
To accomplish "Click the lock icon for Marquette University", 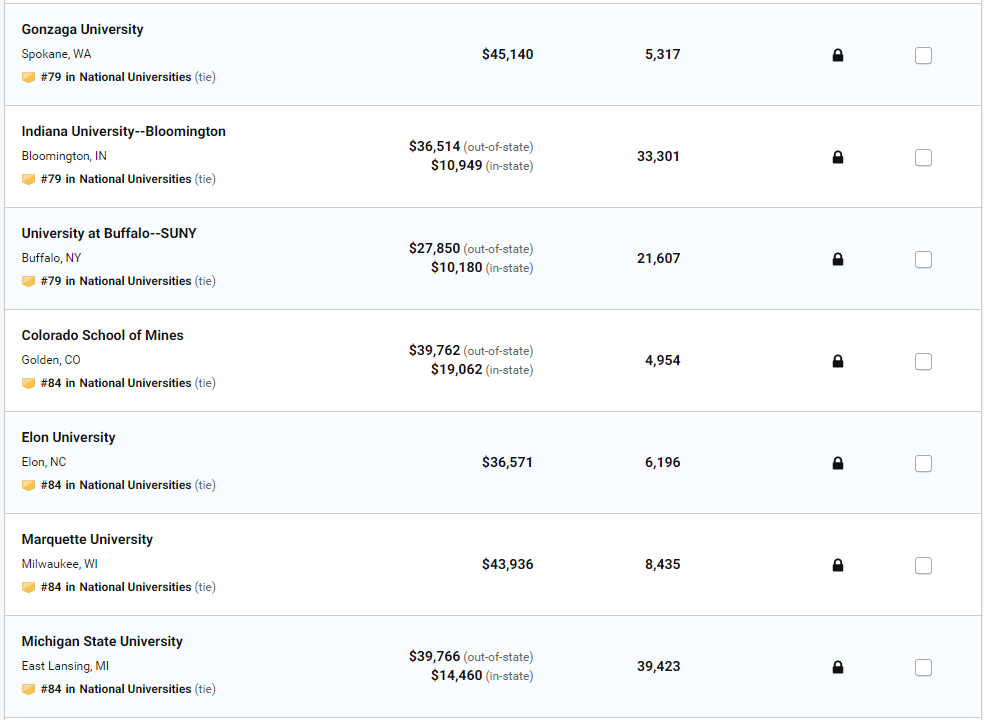I will pyautogui.click(x=838, y=565).
